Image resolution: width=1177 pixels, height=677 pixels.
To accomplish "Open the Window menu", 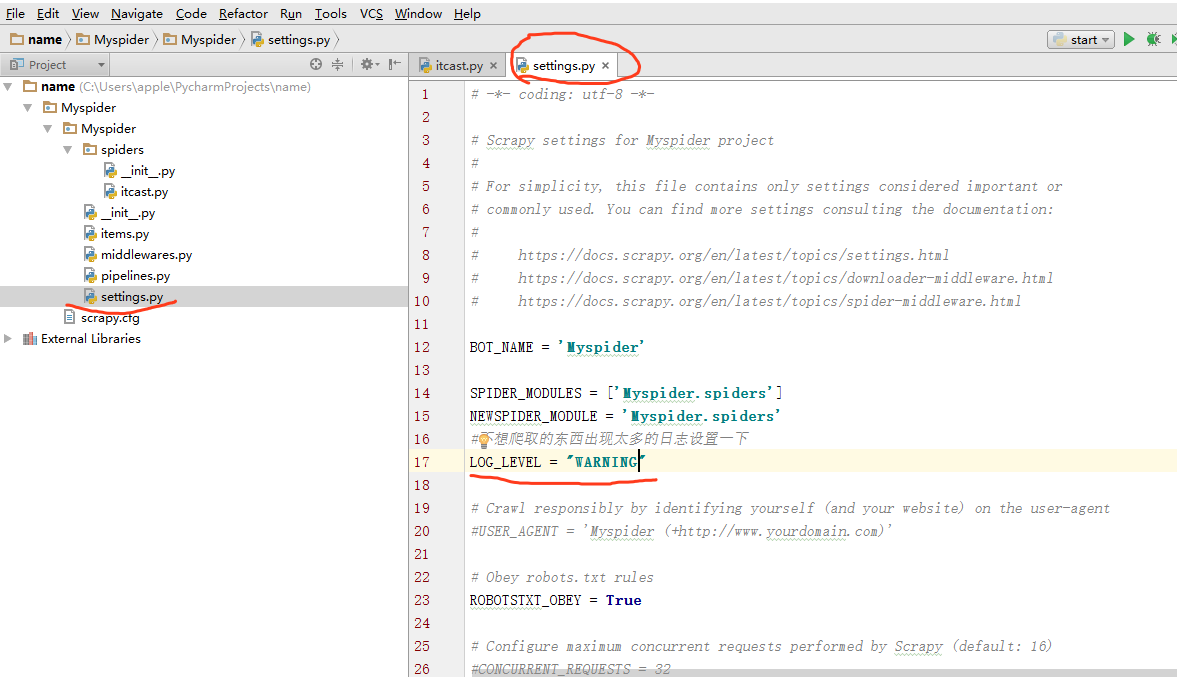I will (418, 14).
